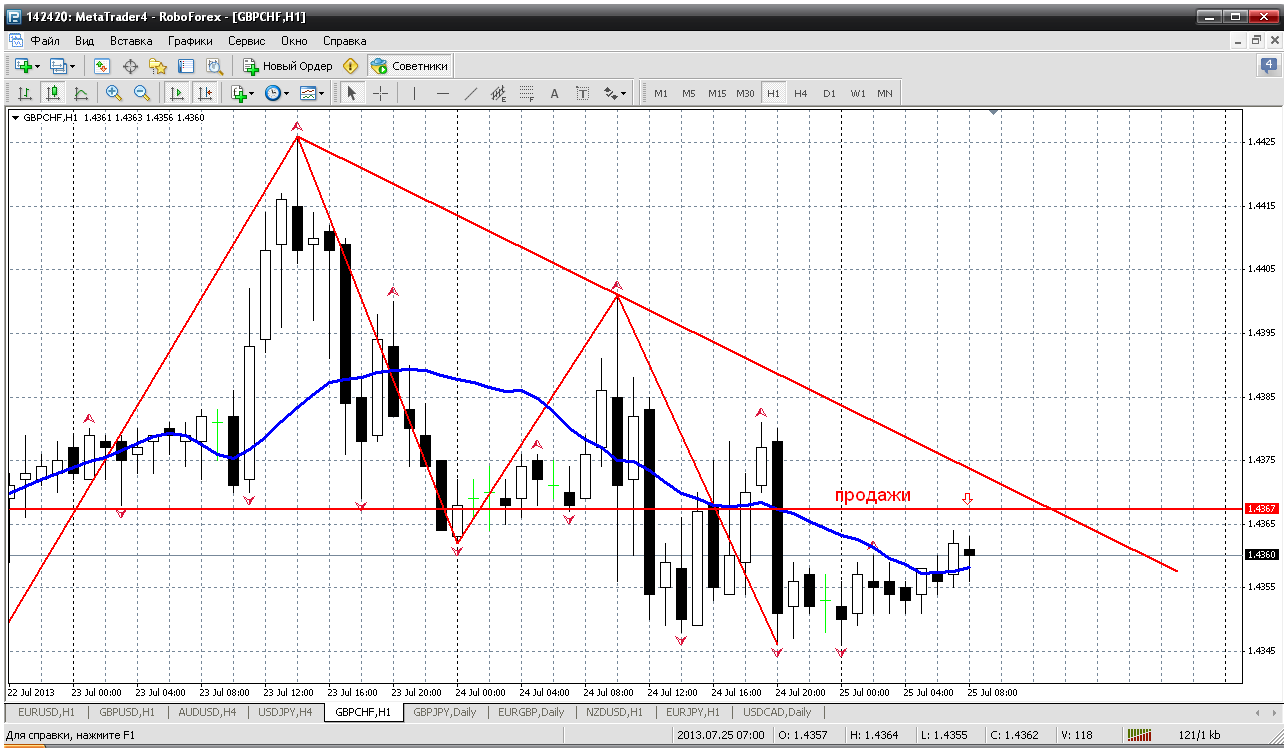This screenshot has width=1288, height=748.
Task: Toggle the Terminal window icon
Action: (186, 66)
